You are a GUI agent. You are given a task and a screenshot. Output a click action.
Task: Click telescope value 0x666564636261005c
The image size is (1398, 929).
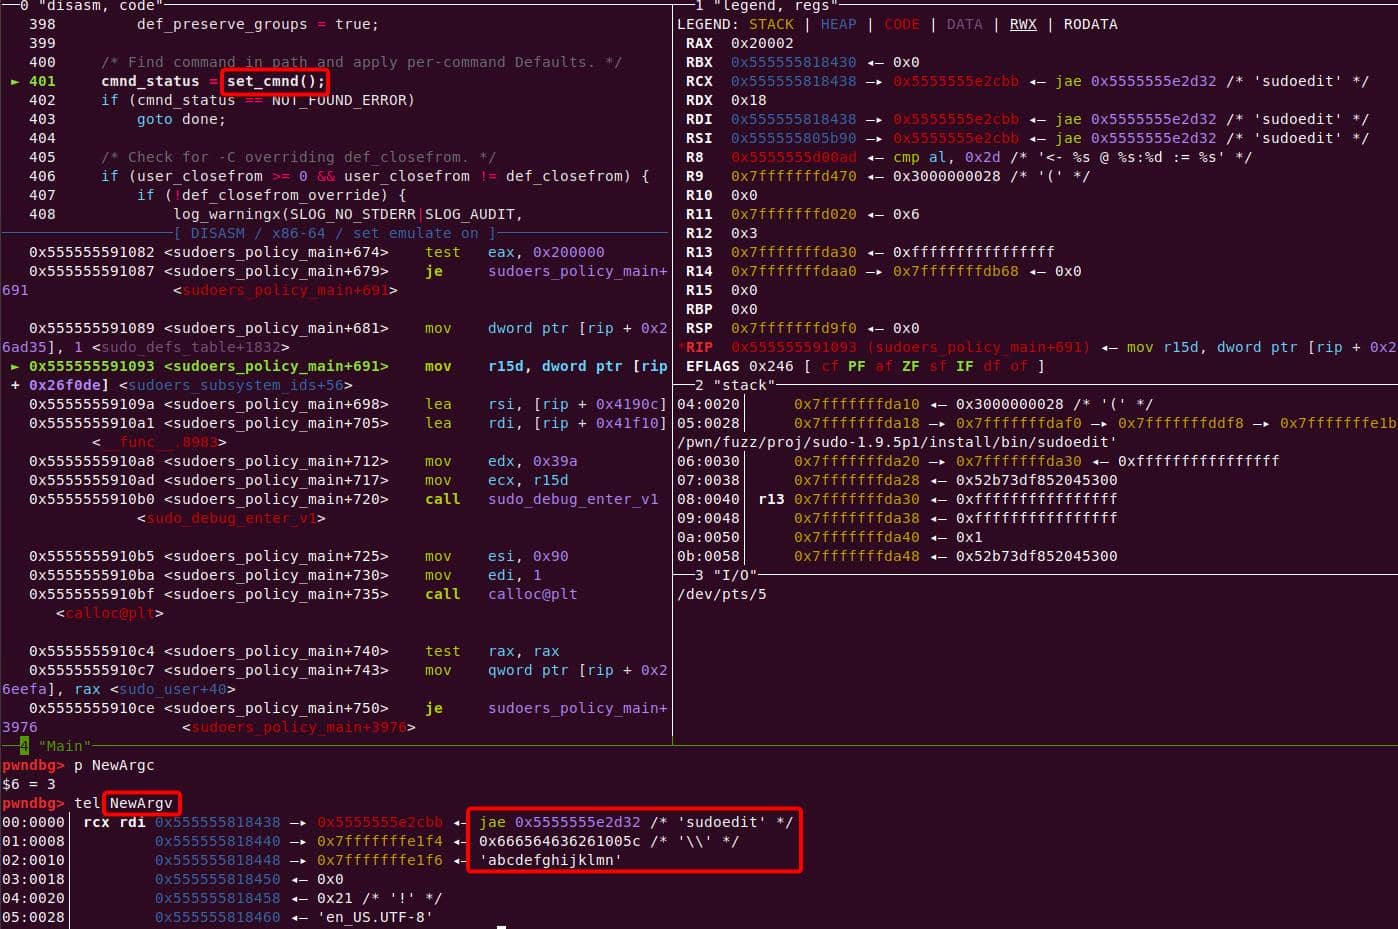click(x=559, y=841)
